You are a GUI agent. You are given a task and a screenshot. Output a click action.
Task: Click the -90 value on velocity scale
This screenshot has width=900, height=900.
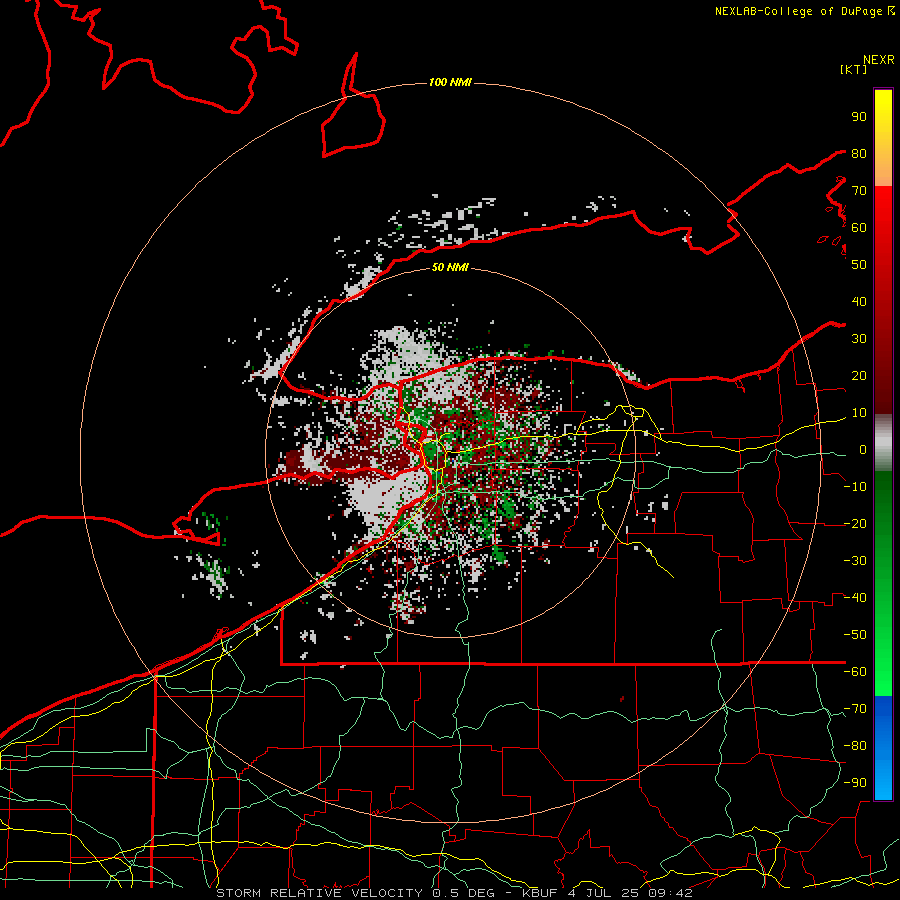855,783
